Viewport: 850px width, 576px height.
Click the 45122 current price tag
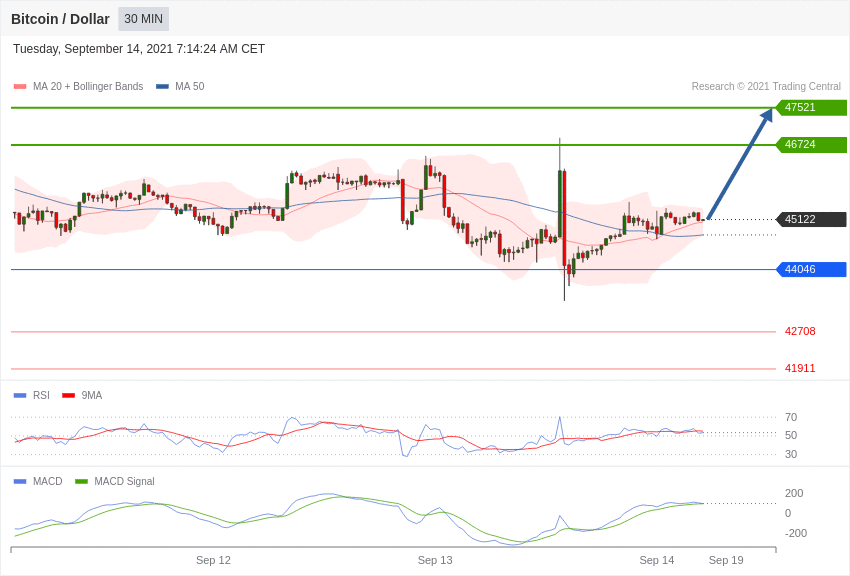coord(811,219)
